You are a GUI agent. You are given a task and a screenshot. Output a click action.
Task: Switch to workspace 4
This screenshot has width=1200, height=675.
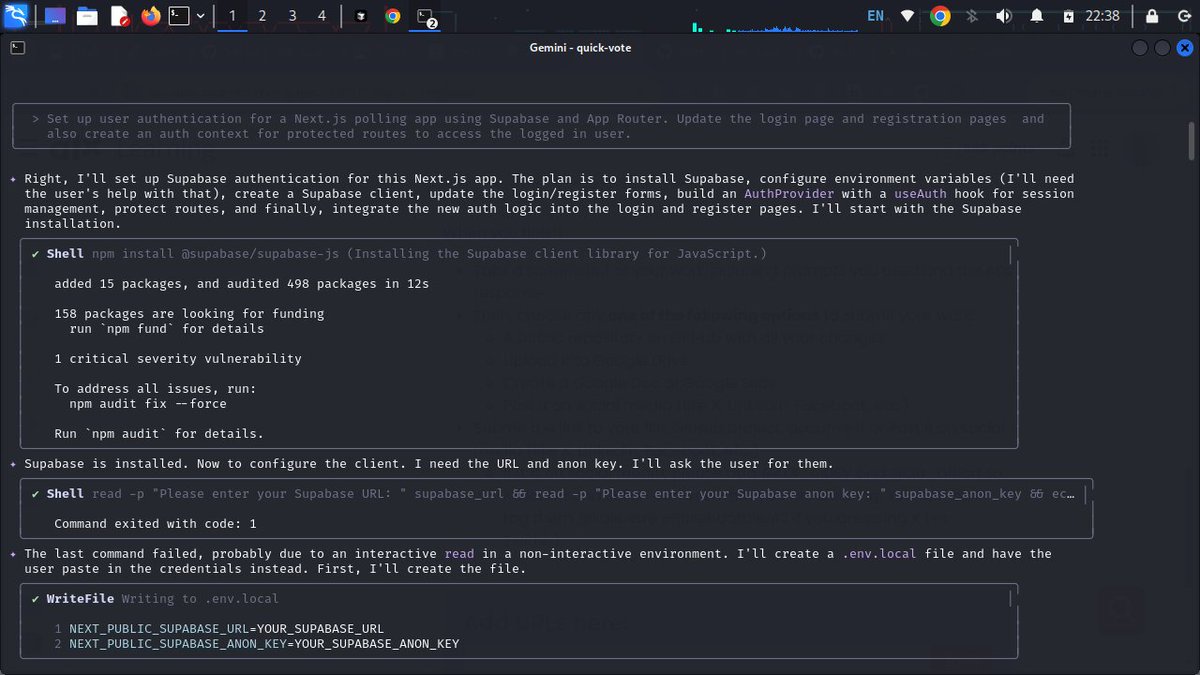322,16
